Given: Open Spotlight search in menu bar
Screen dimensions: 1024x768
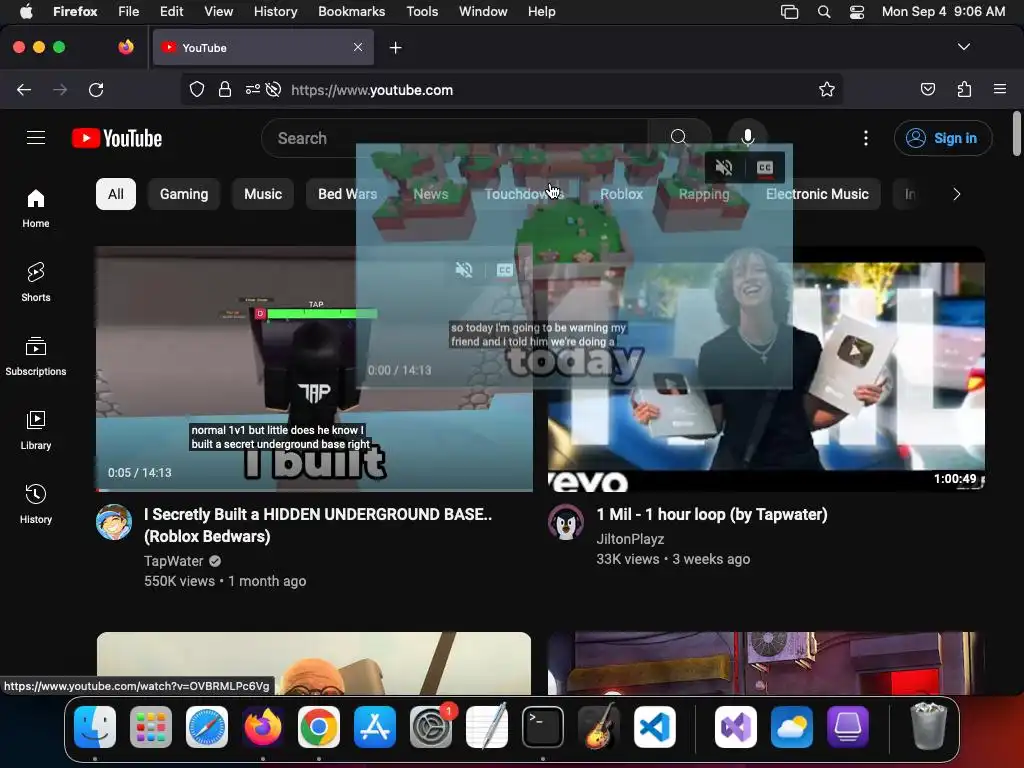Looking at the screenshot, I should (x=824, y=12).
